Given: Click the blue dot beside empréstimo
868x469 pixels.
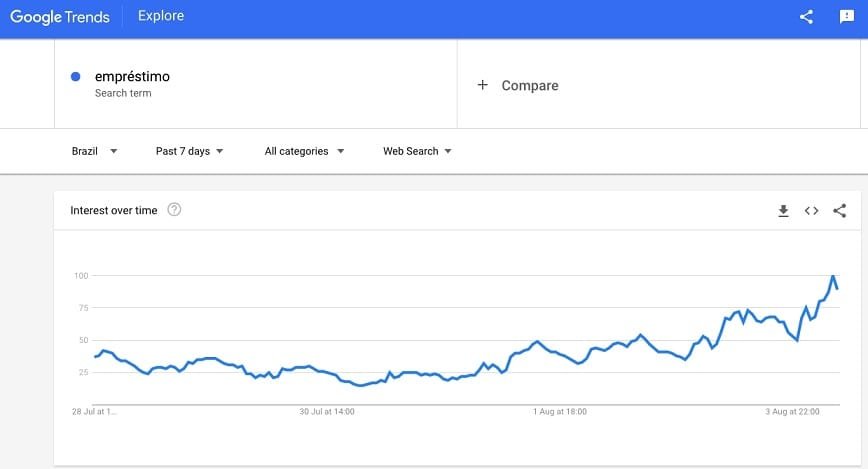Looking at the screenshot, I should [76, 77].
